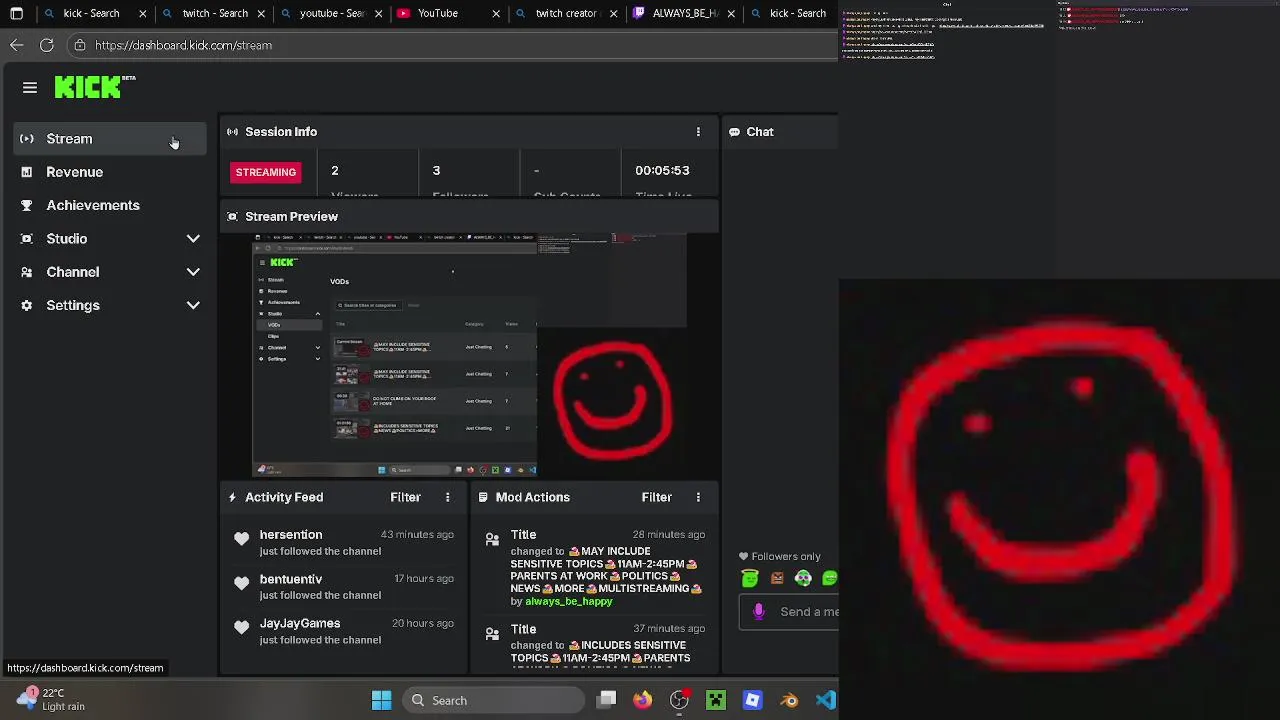The image size is (1280, 720).
Task: Click the taskbar Search box
Action: [x=493, y=700]
